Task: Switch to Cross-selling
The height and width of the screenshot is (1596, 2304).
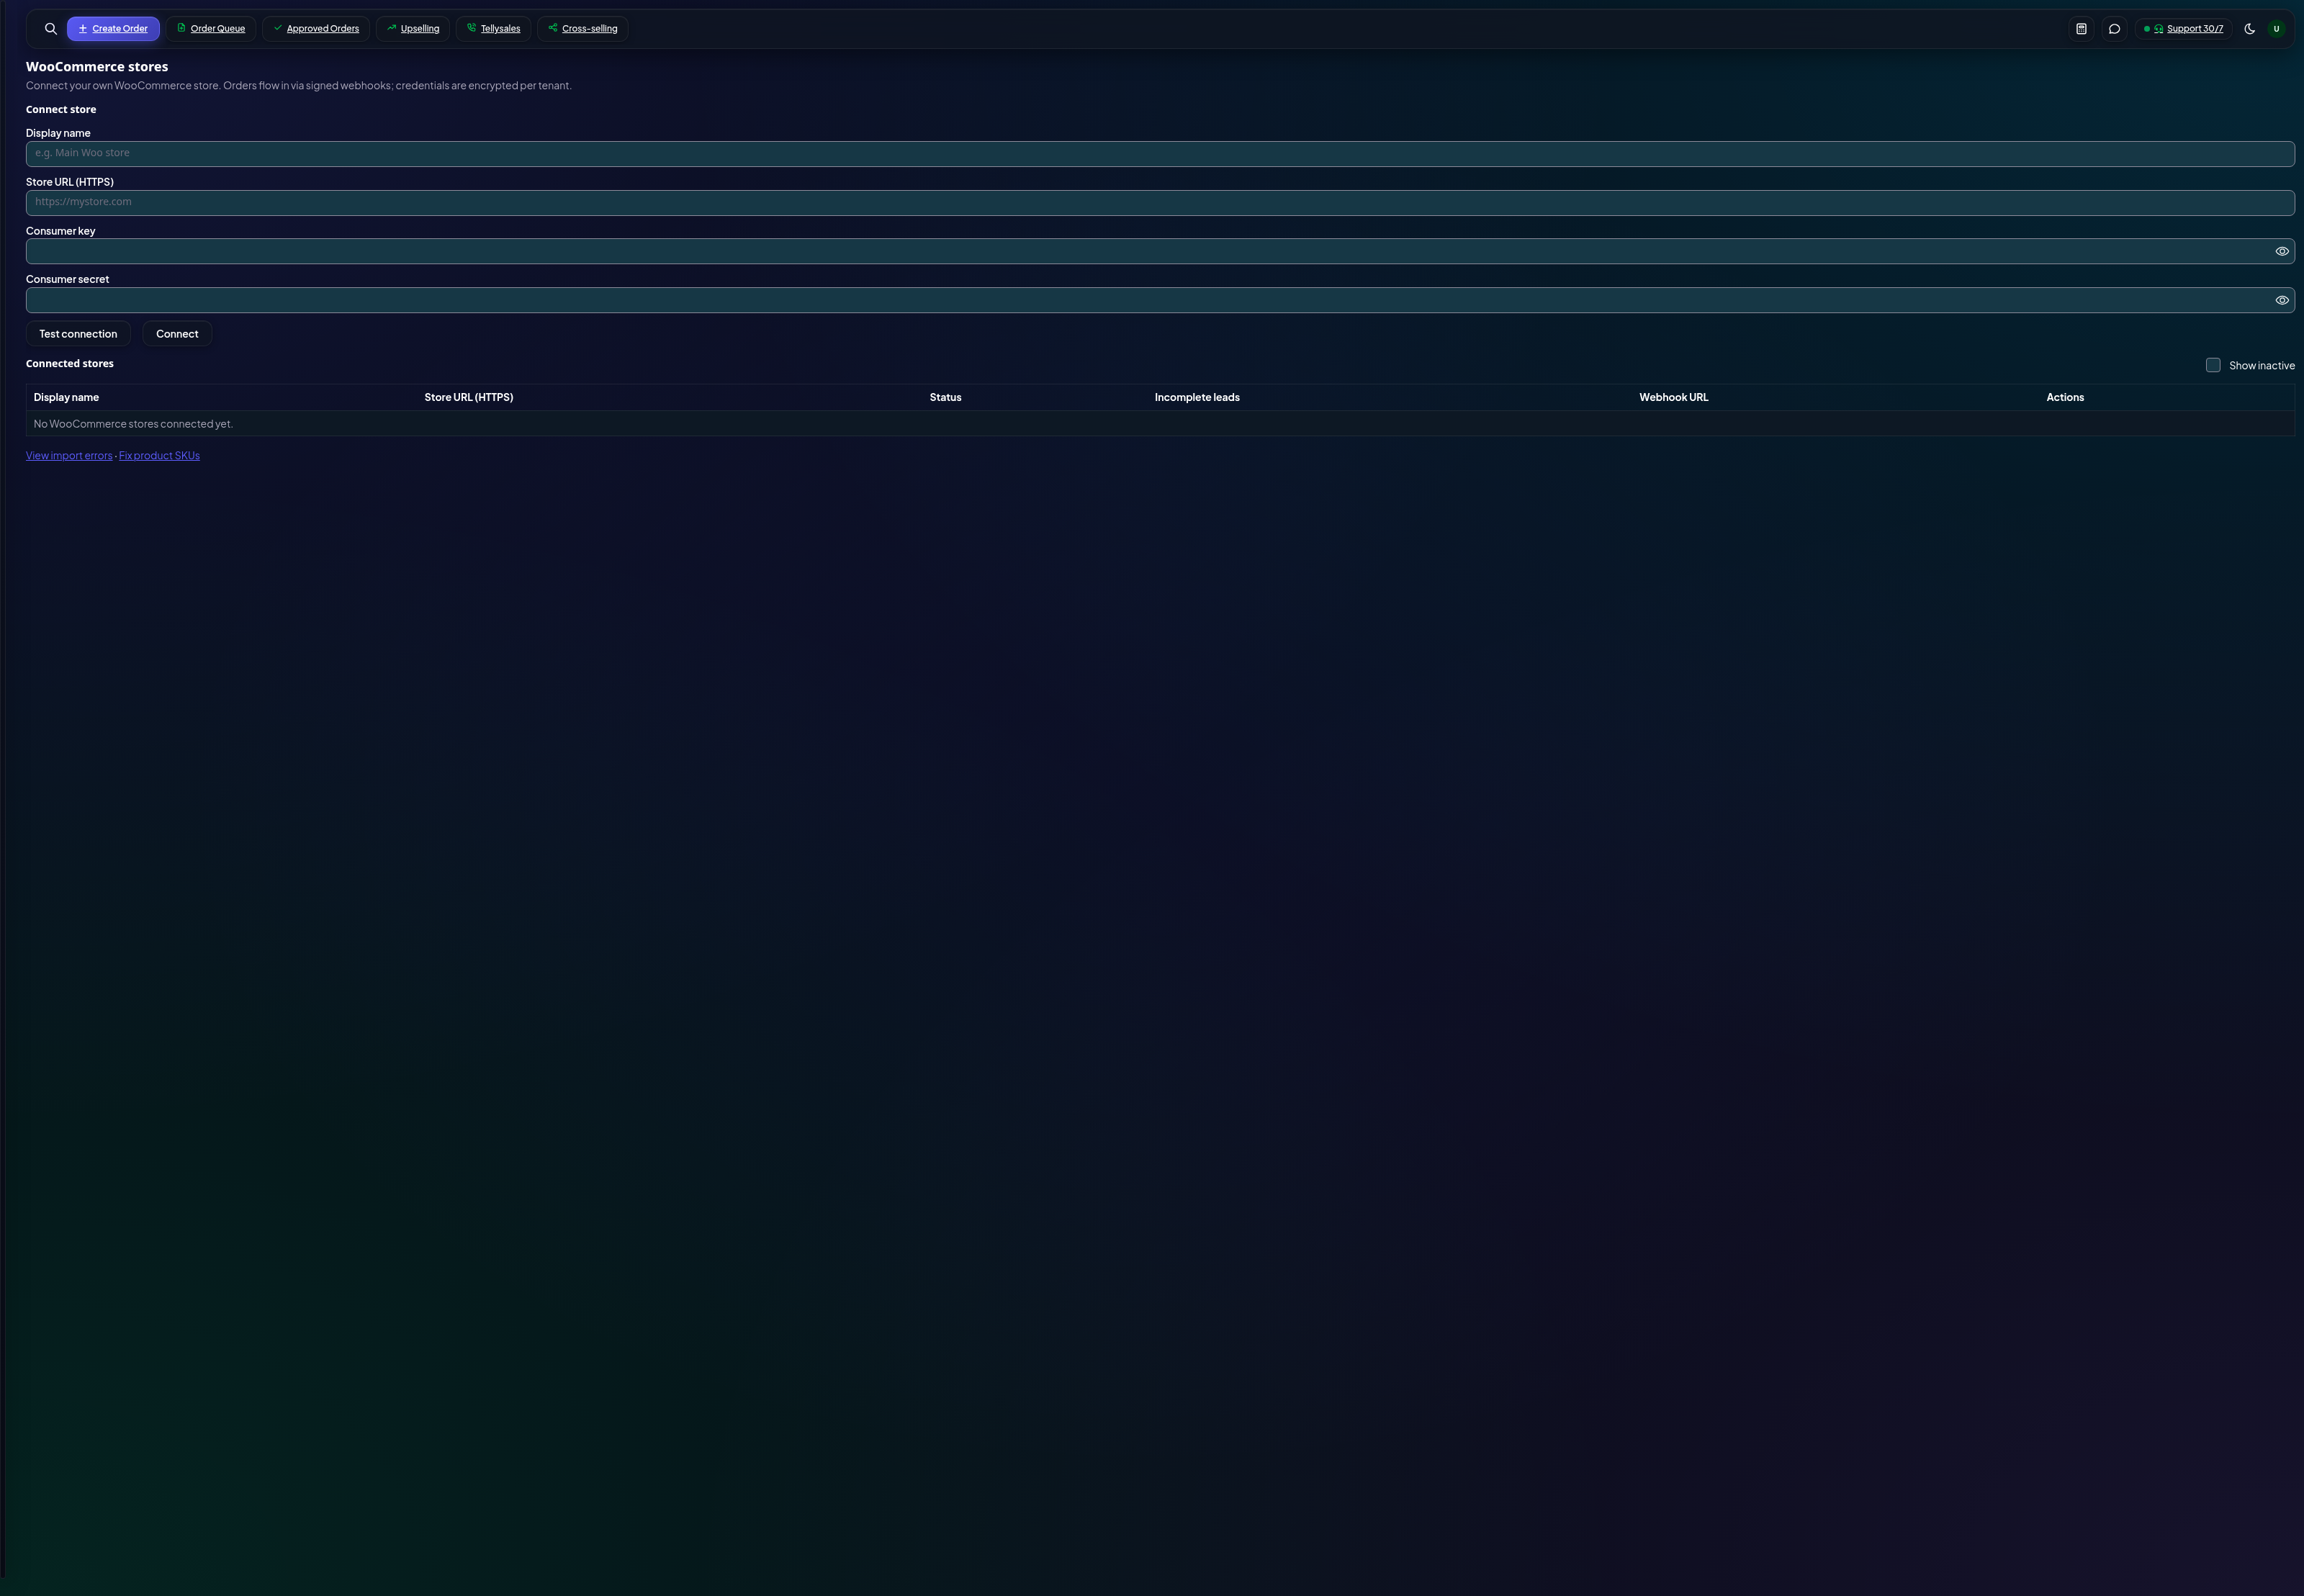Action: point(583,29)
